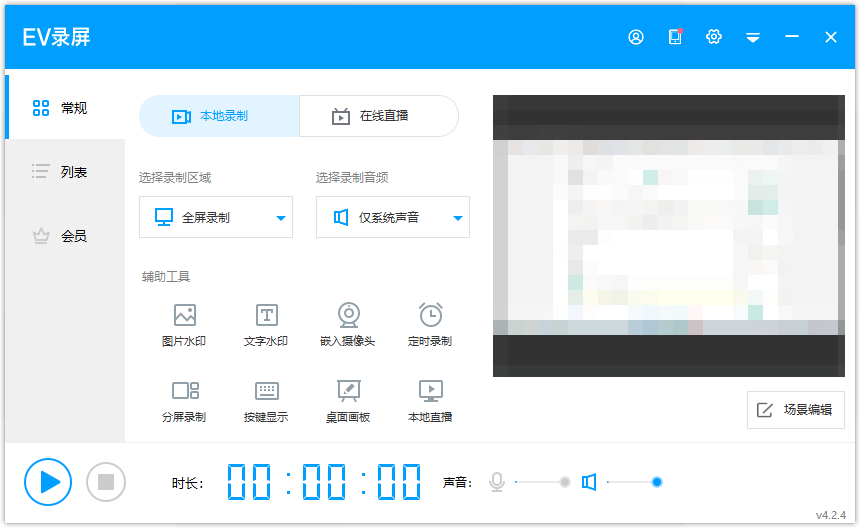Minimize the EV录屏 window
This screenshot has width=860, height=528.
(x=791, y=37)
